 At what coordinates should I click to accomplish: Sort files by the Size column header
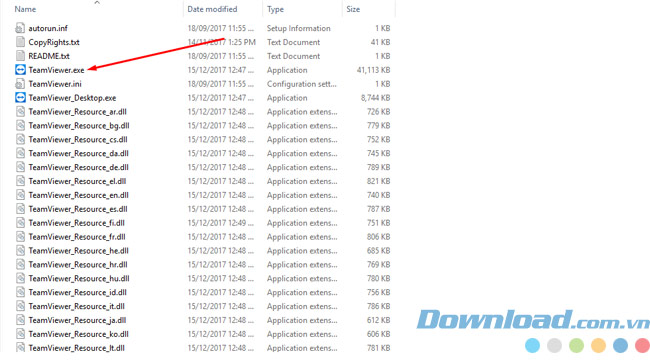(353, 9)
